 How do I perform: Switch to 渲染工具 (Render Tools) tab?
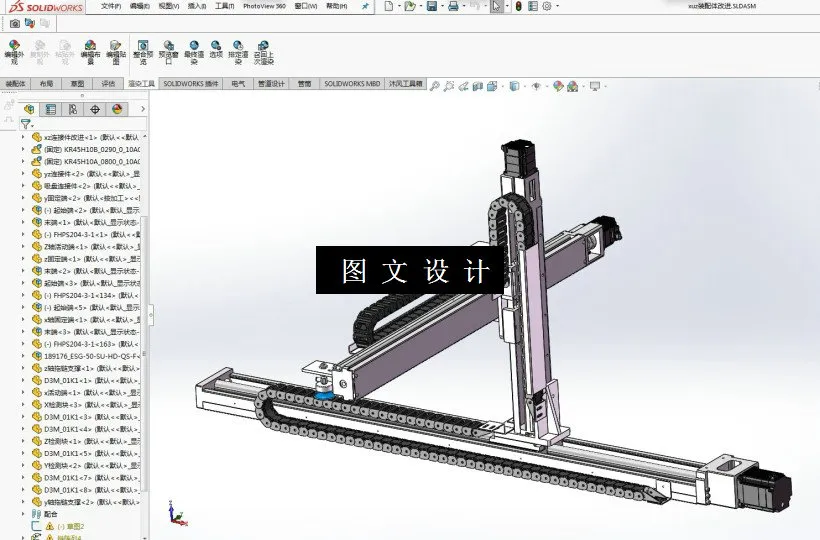click(141, 84)
